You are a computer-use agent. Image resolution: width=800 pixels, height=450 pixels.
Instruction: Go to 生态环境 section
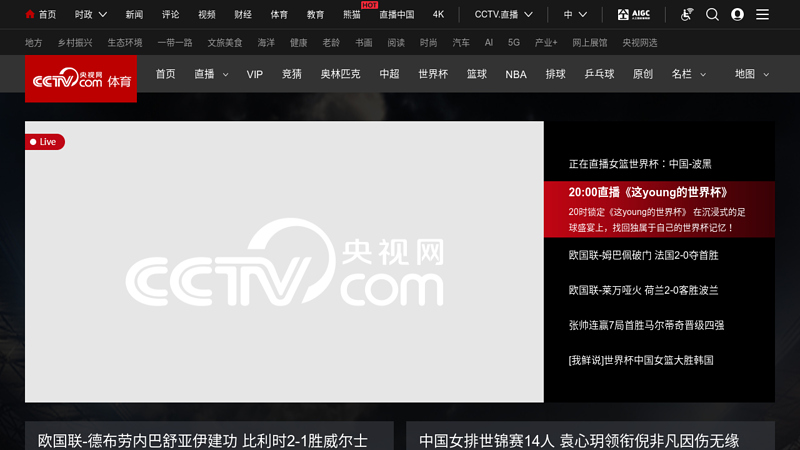(x=125, y=43)
